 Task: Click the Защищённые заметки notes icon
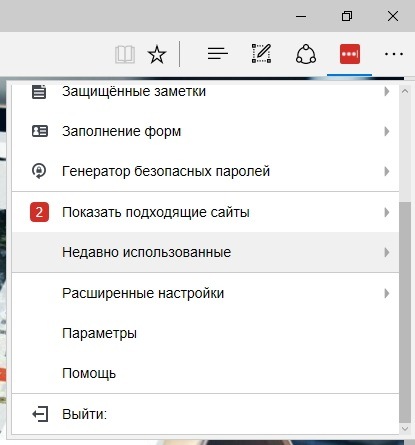39,92
